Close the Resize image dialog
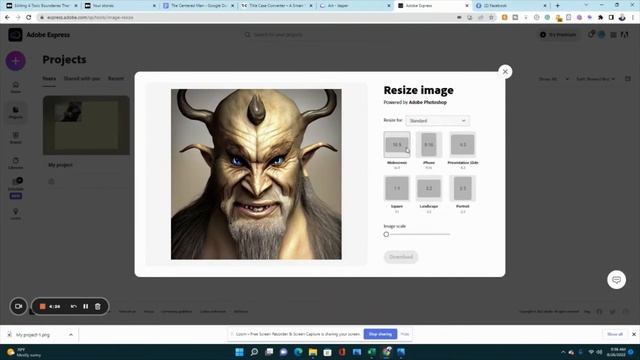 tap(505, 72)
